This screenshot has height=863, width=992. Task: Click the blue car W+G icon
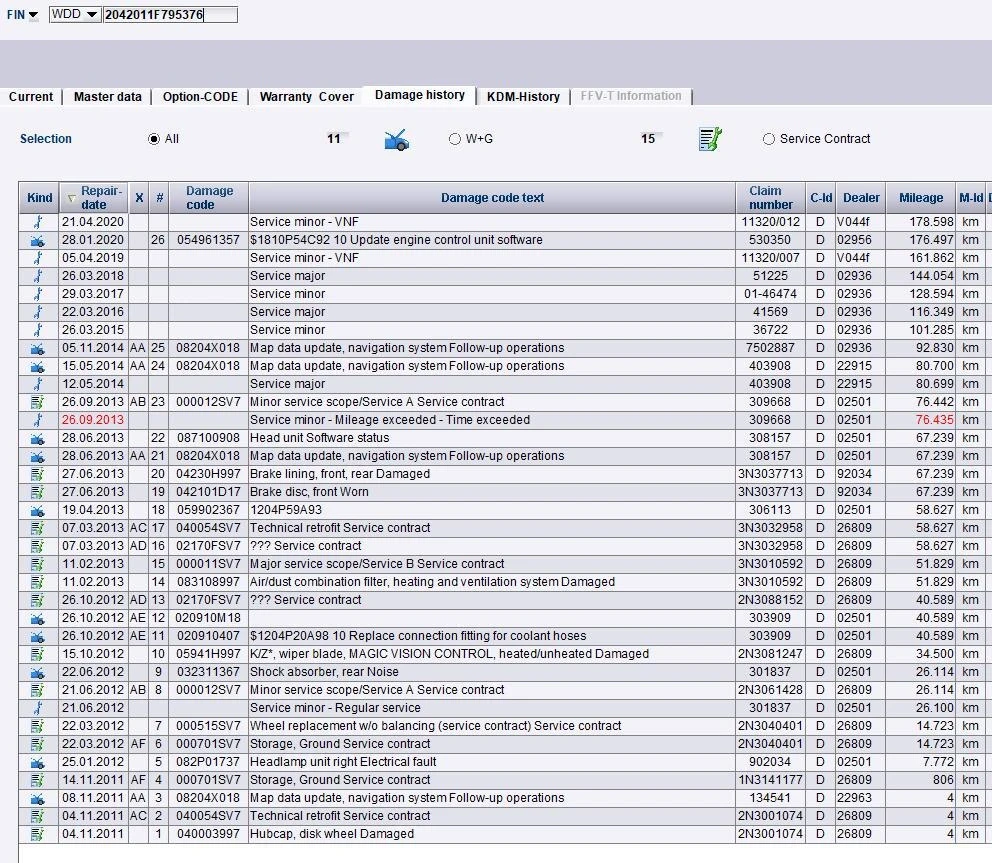pos(397,139)
